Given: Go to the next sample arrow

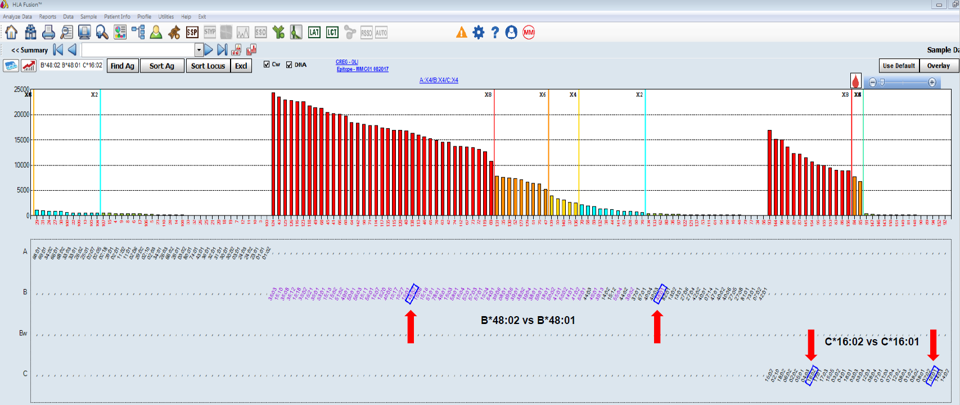Looking at the screenshot, I should [x=209, y=50].
